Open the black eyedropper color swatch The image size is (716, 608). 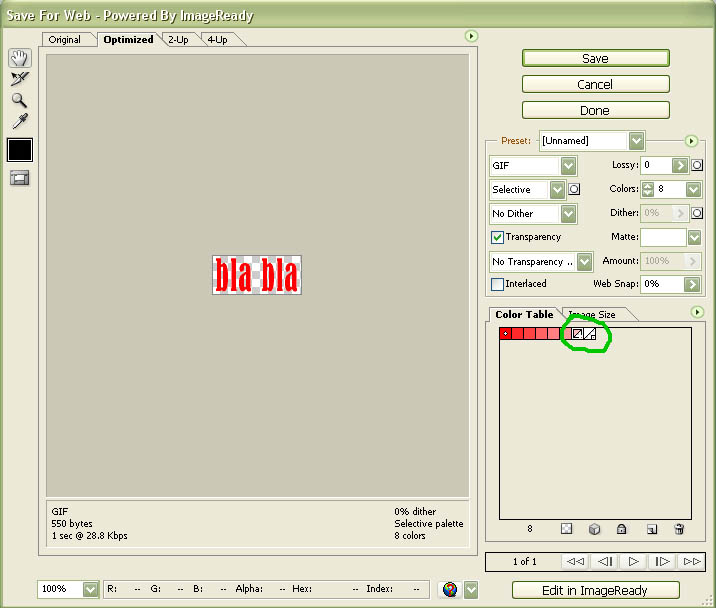coord(20,150)
